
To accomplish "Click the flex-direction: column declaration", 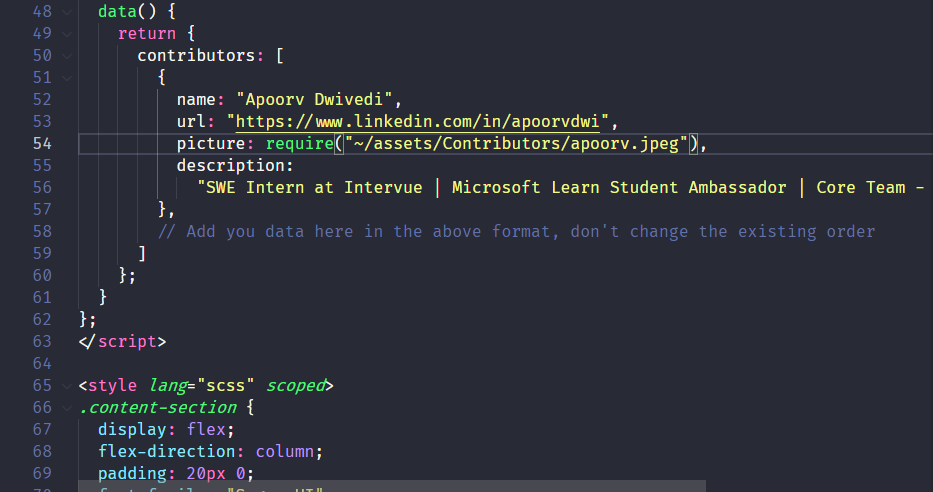I will click(211, 452).
